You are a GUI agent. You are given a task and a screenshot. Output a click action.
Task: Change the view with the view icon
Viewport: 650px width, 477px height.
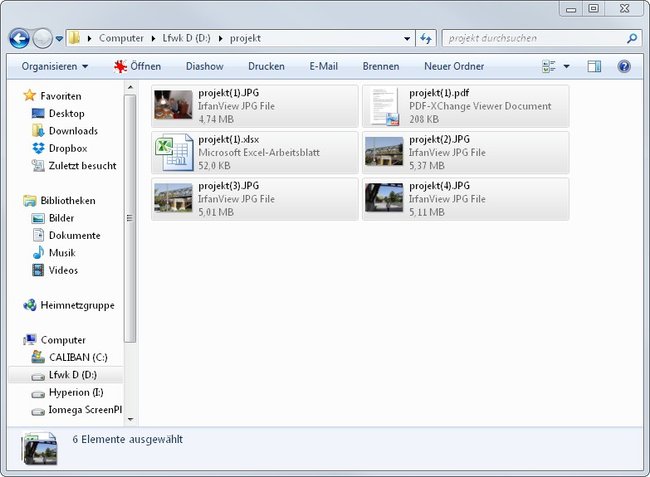pos(549,66)
